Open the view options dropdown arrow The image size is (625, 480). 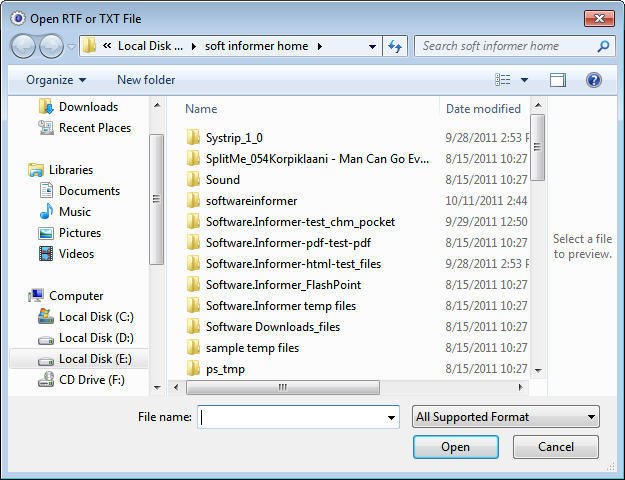tap(525, 80)
